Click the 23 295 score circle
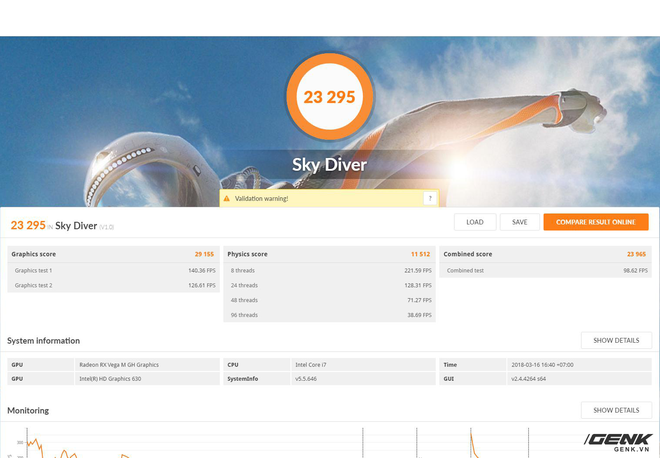This screenshot has width=660, height=458. [x=330, y=96]
